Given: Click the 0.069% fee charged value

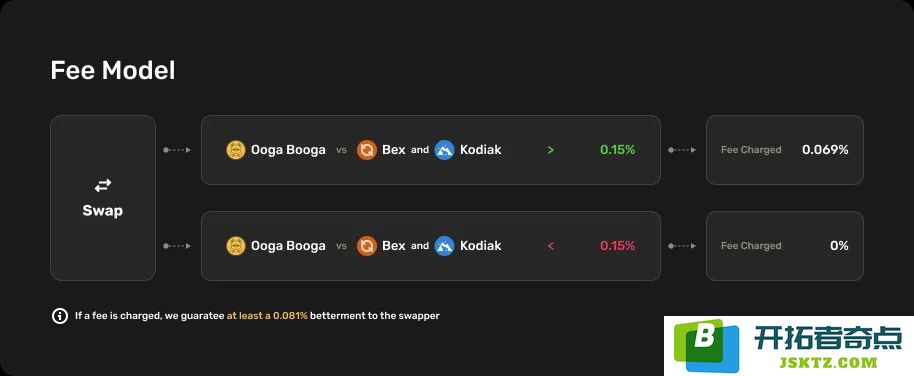Looking at the screenshot, I should [x=825, y=150].
